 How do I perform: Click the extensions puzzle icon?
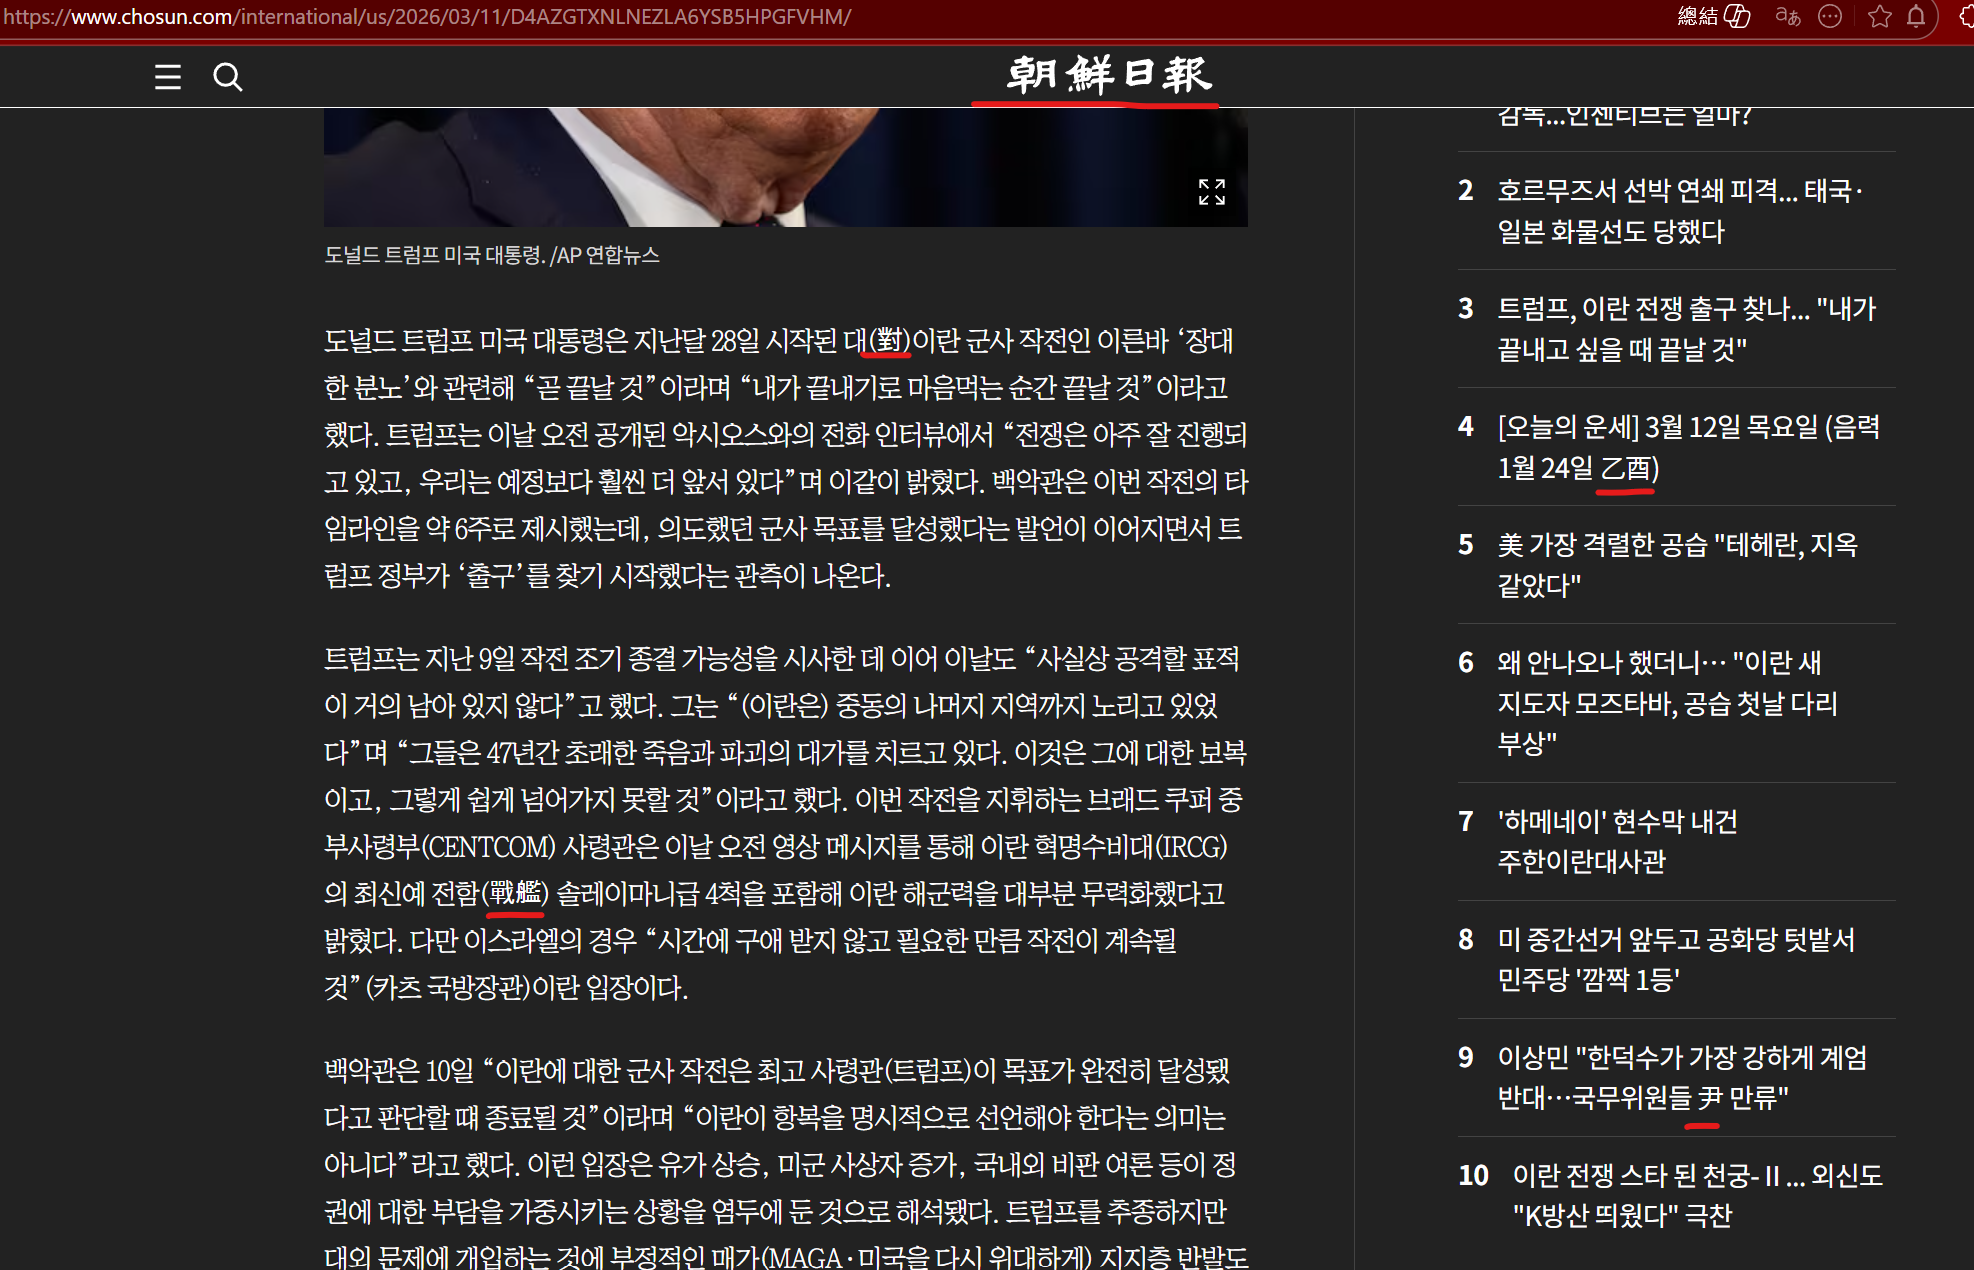click(1966, 17)
